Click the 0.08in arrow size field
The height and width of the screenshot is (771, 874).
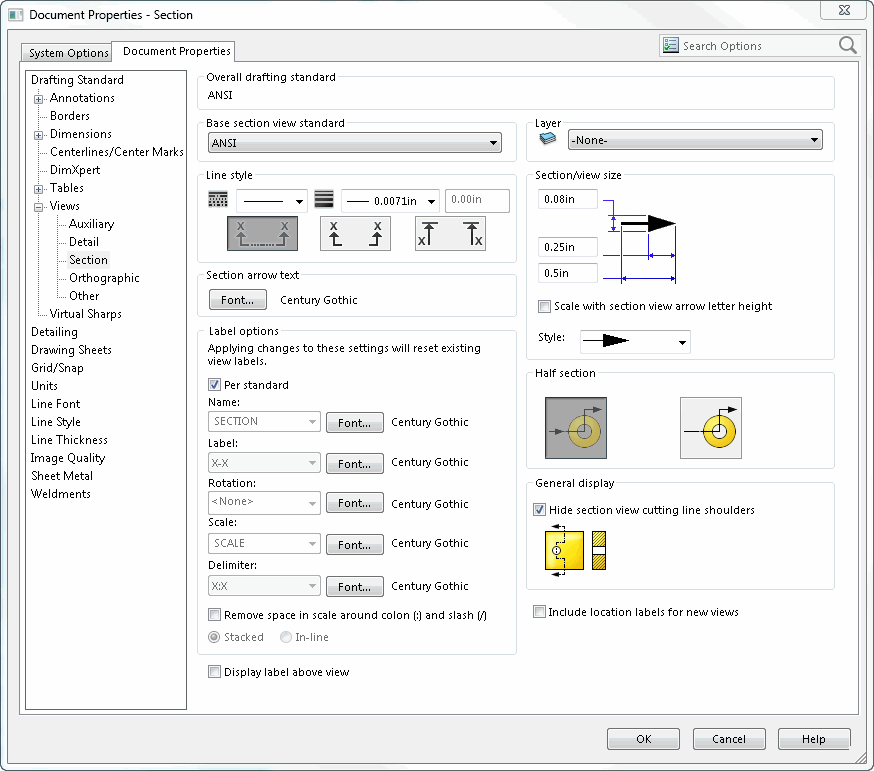coord(567,199)
